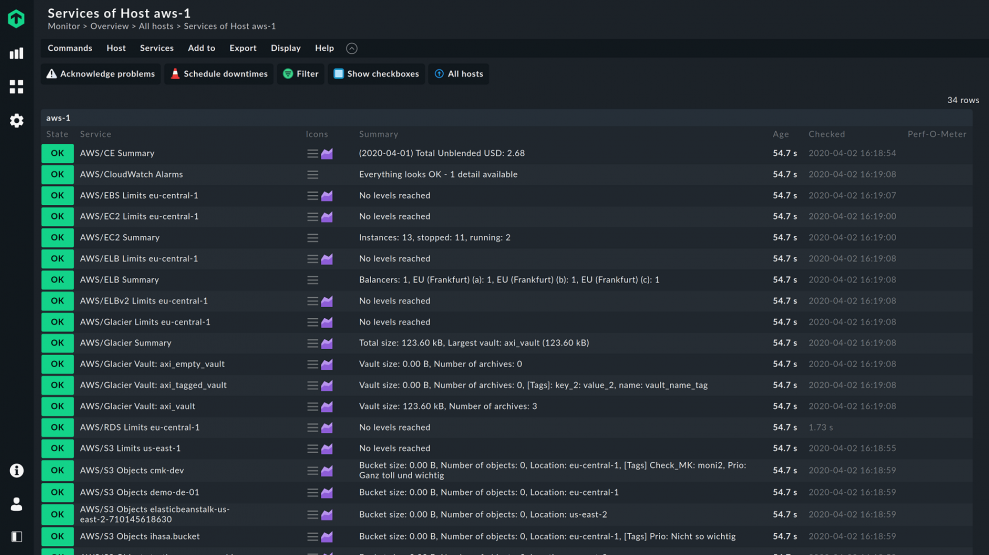Screen dimensions: 989x555
Task: Click 'Instances: 13, stopped: 11, running: 2' summary
Action: [435, 238]
